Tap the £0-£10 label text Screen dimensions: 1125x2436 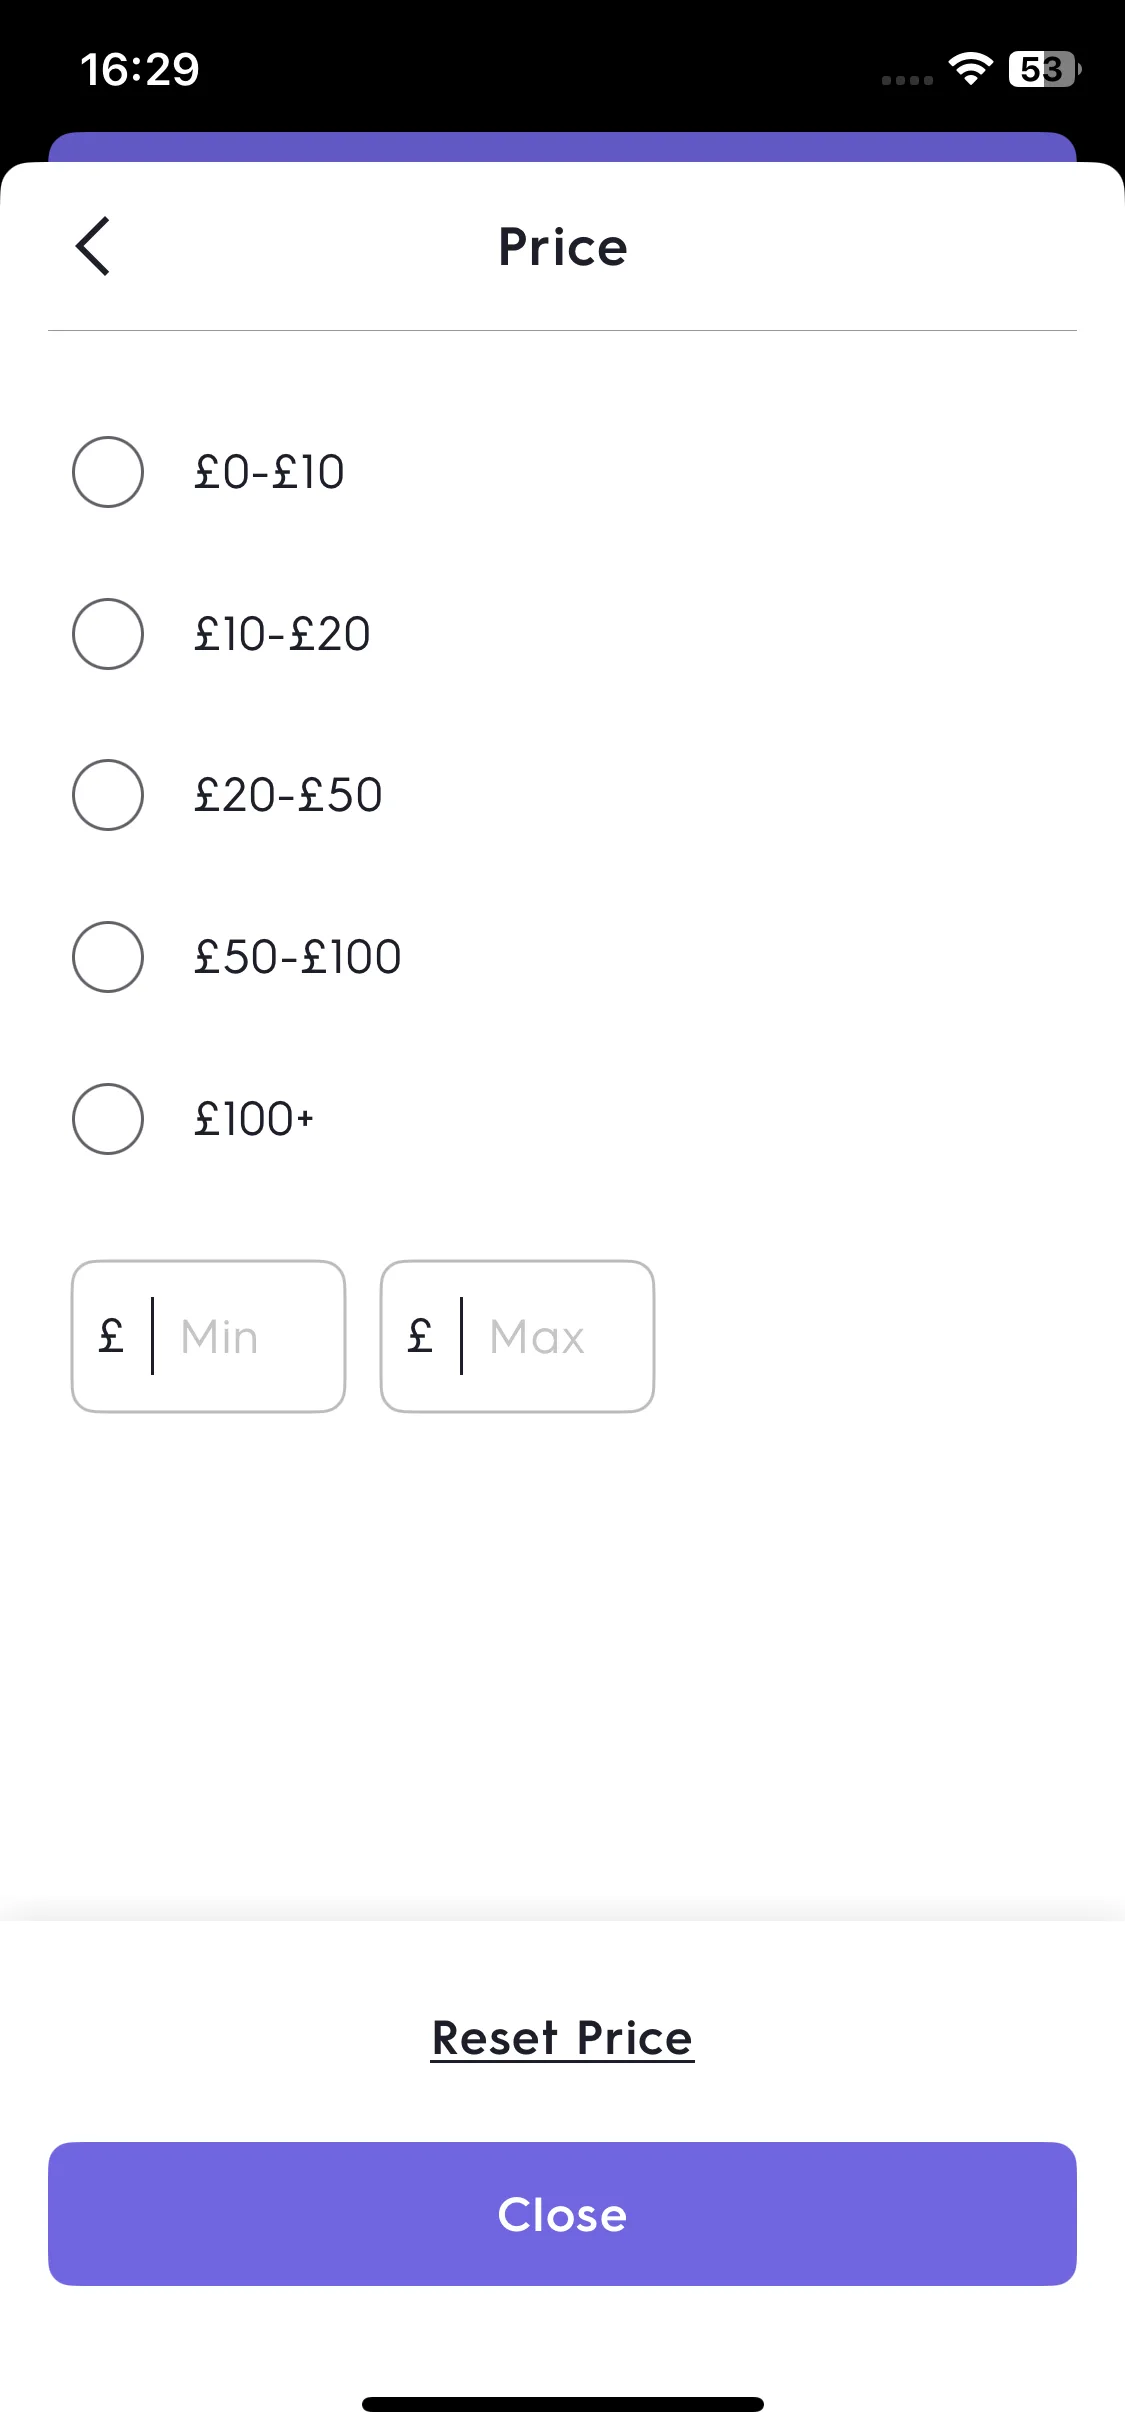(269, 472)
